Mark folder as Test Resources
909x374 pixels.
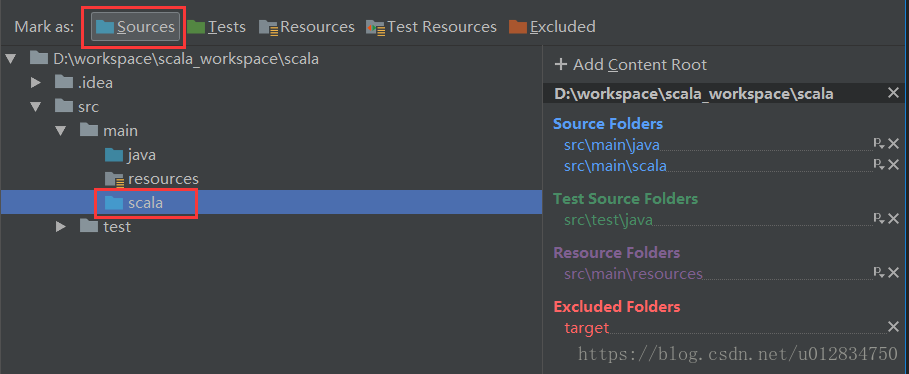[431, 27]
